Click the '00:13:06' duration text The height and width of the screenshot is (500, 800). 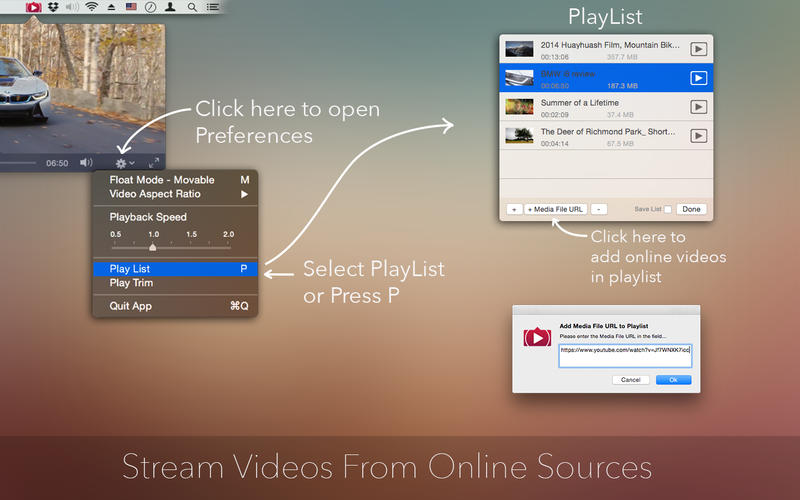555,57
